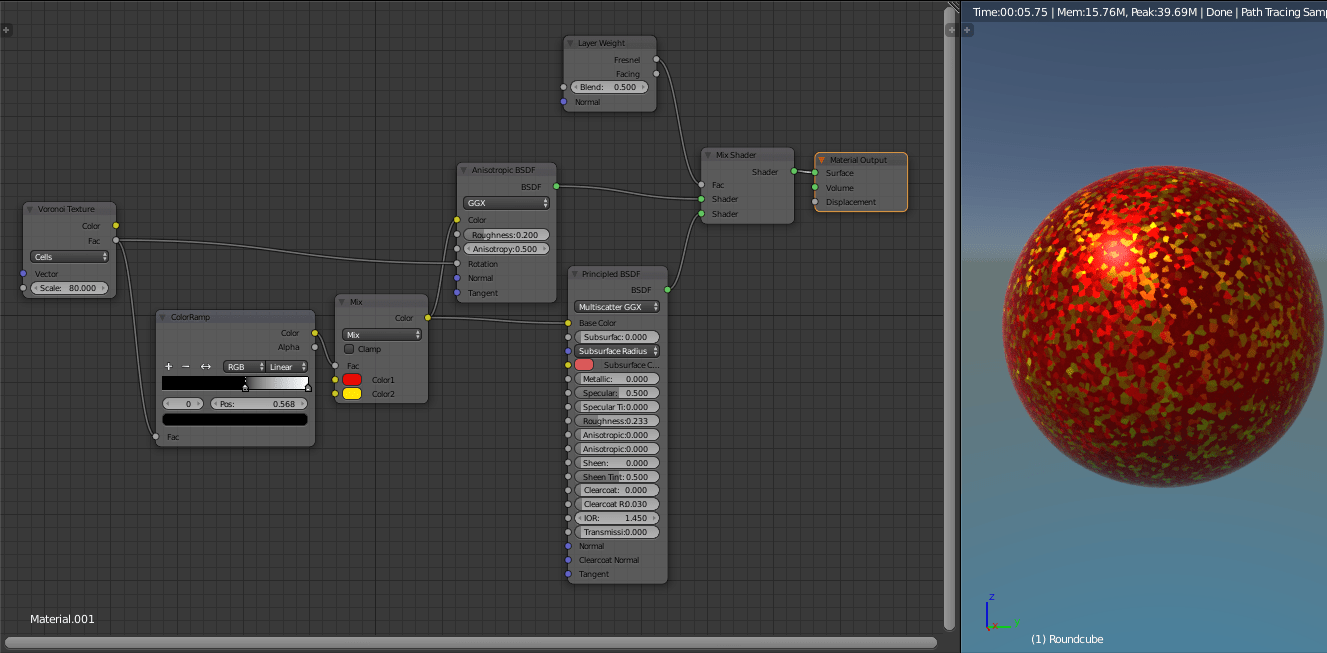This screenshot has height=653, width=1327.
Task: Collapse the Principled BSDF node triangle
Action: point(576,273)
